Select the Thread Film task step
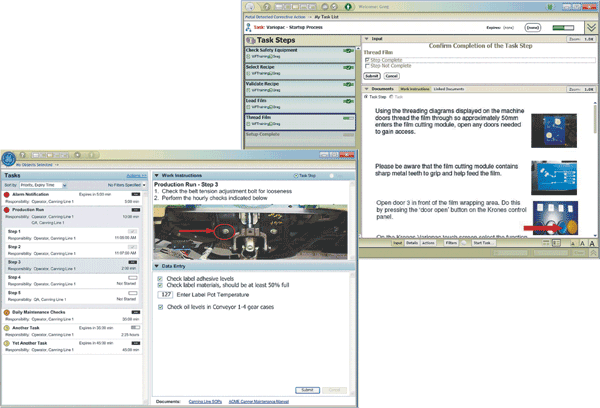600x408 pixels. 300,122
